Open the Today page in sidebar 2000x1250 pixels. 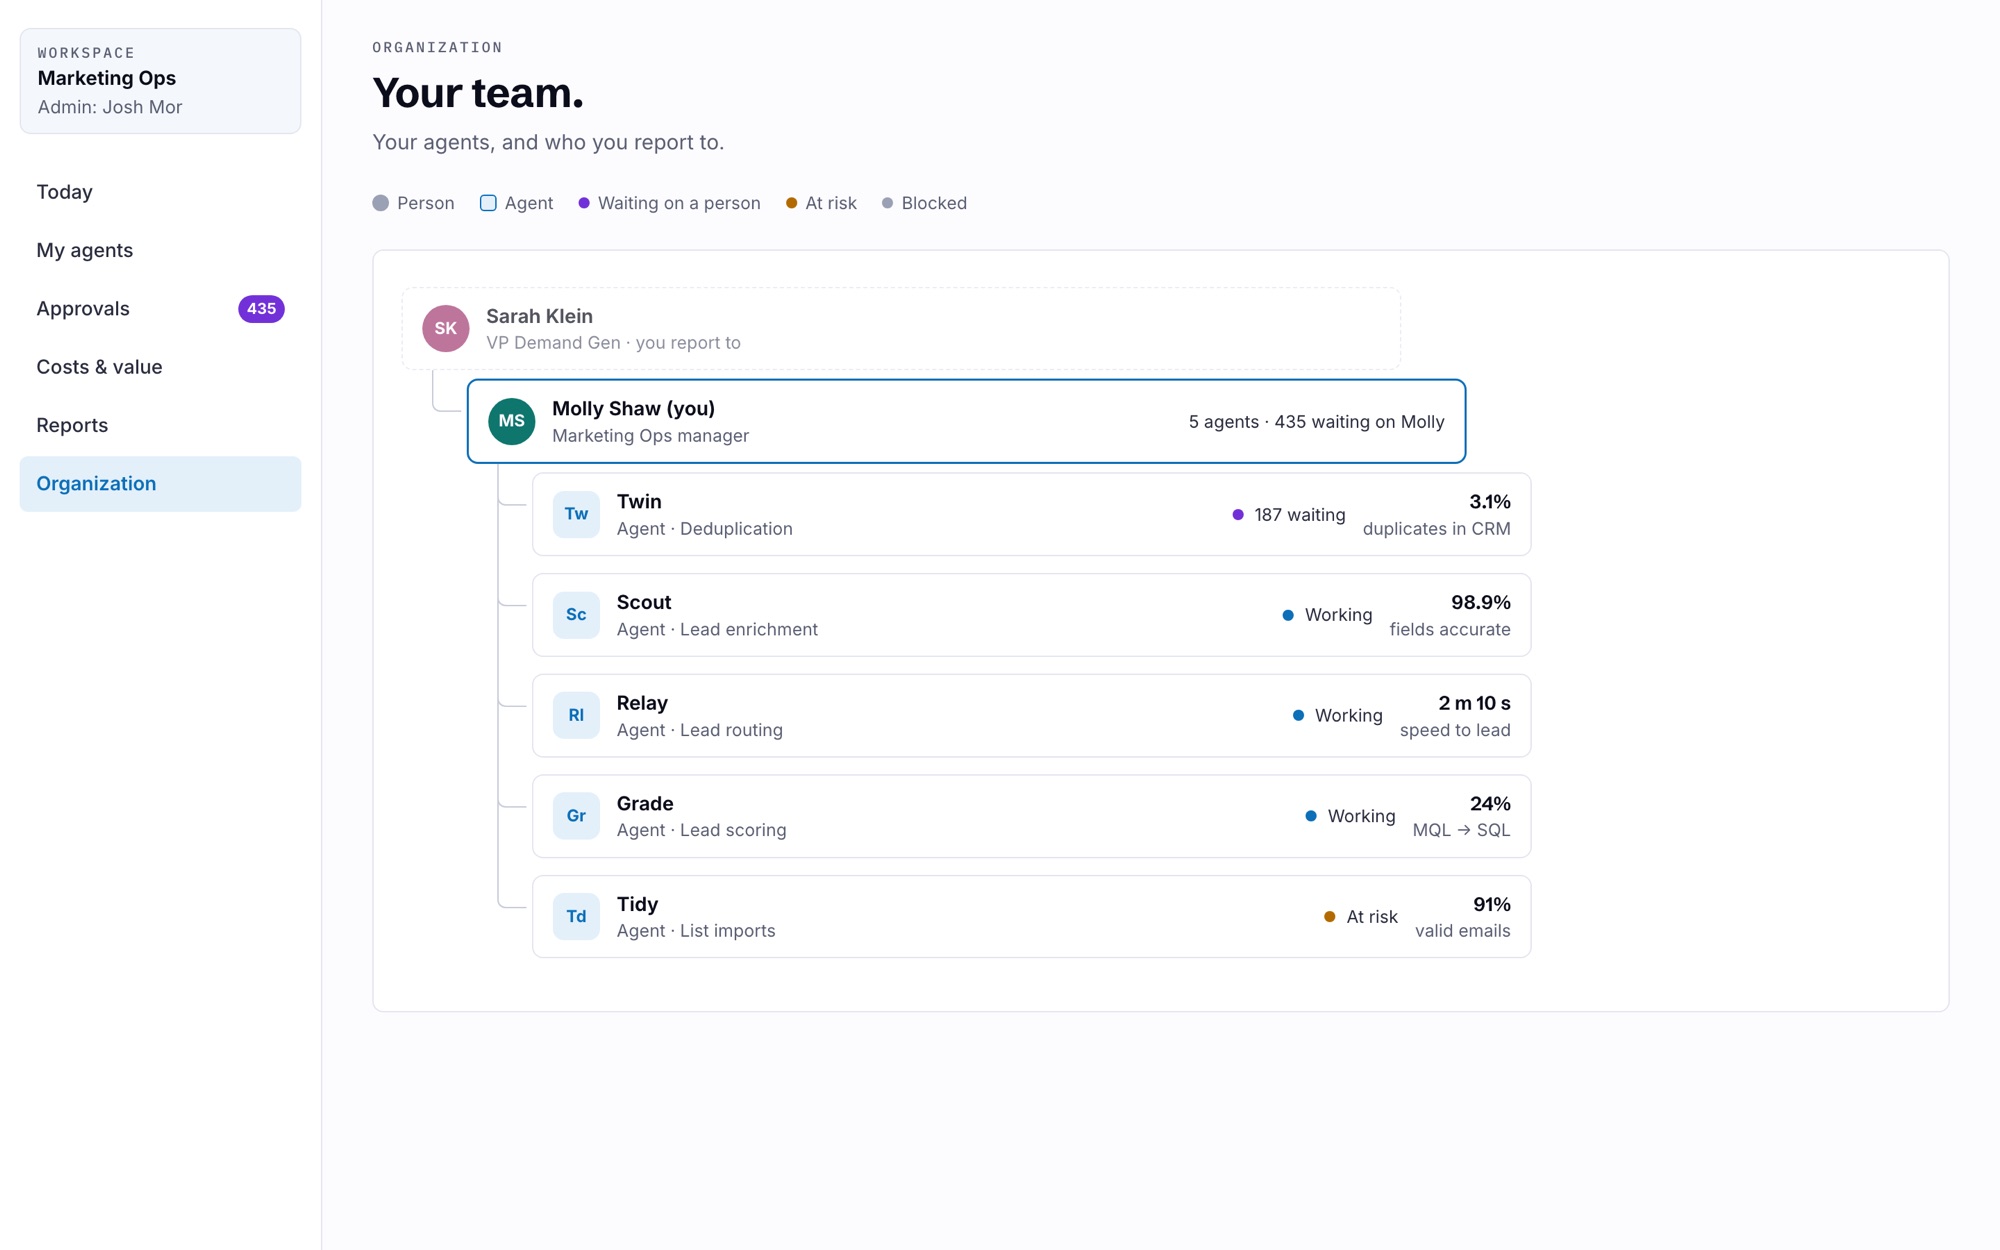160,192
